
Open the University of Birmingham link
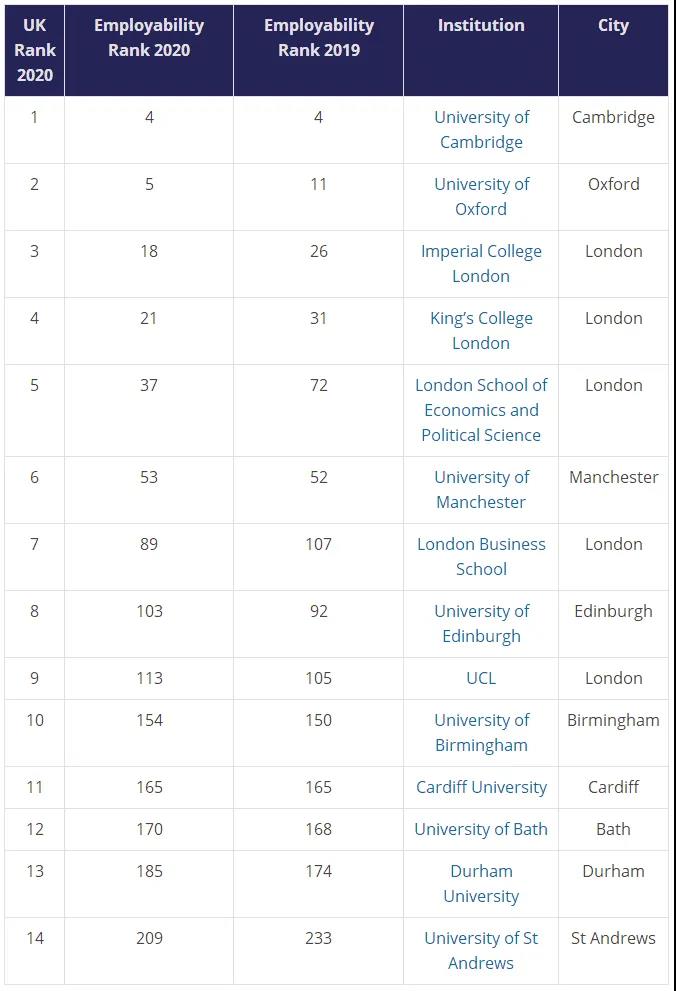tap(481, 733)
